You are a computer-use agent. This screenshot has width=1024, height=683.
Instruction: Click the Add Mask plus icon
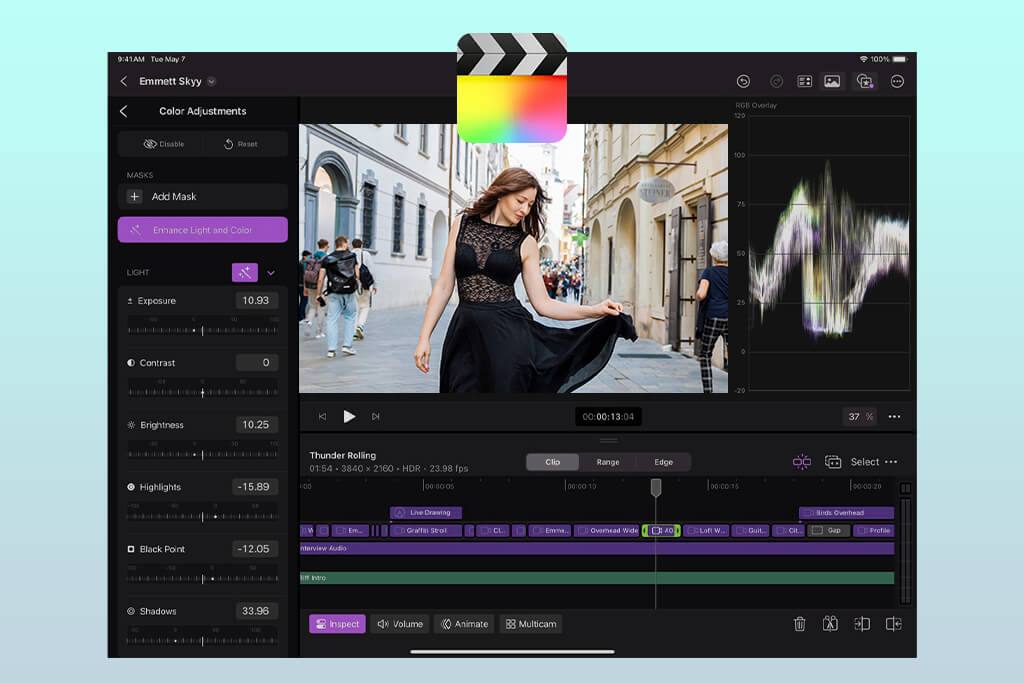point(135,197)
